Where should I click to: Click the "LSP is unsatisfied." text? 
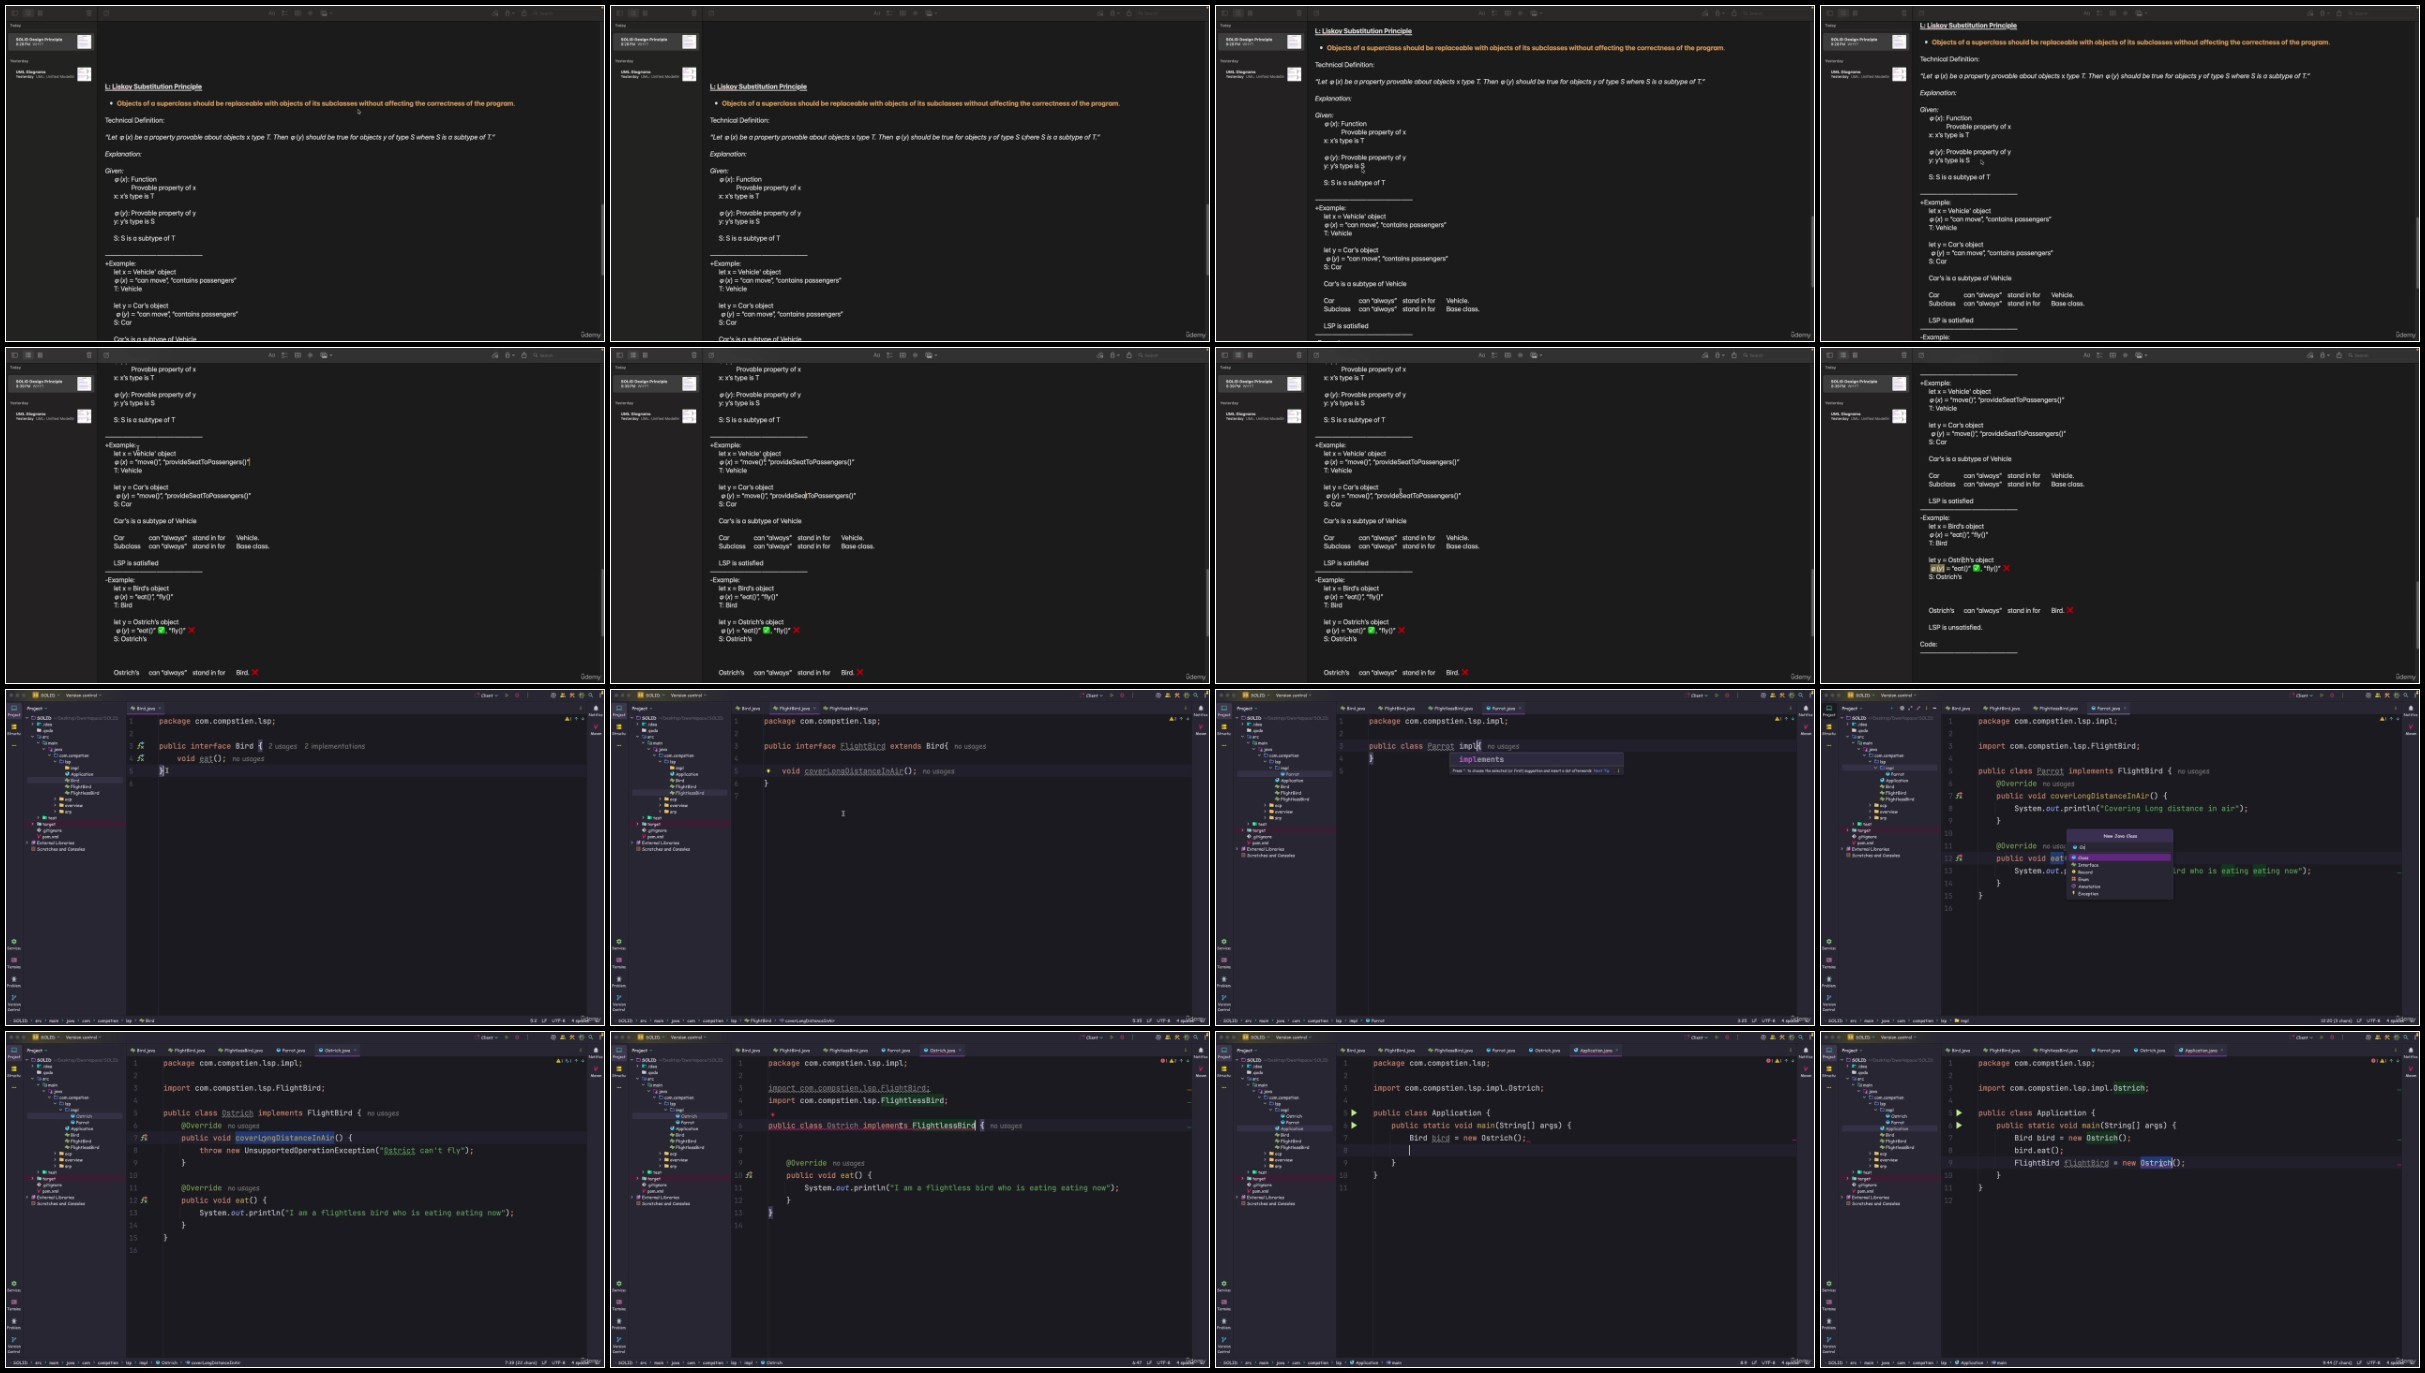click(x=1955, y=627)
